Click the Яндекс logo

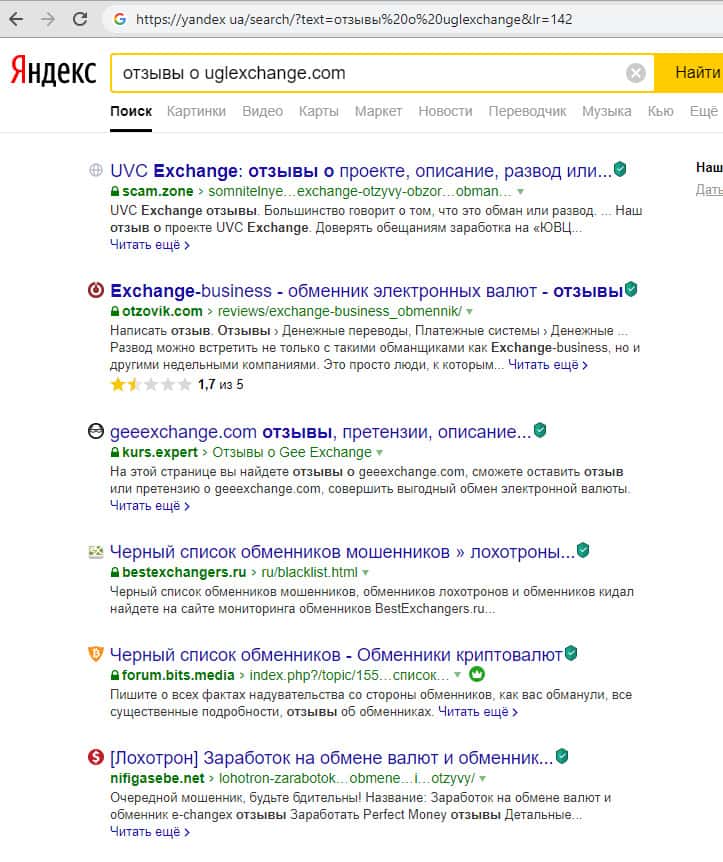click(53, 72)
